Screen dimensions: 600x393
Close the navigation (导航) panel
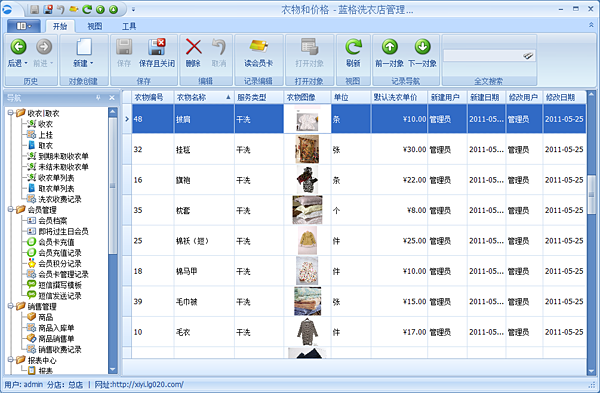pyautogui.click(x=112, y=98)
